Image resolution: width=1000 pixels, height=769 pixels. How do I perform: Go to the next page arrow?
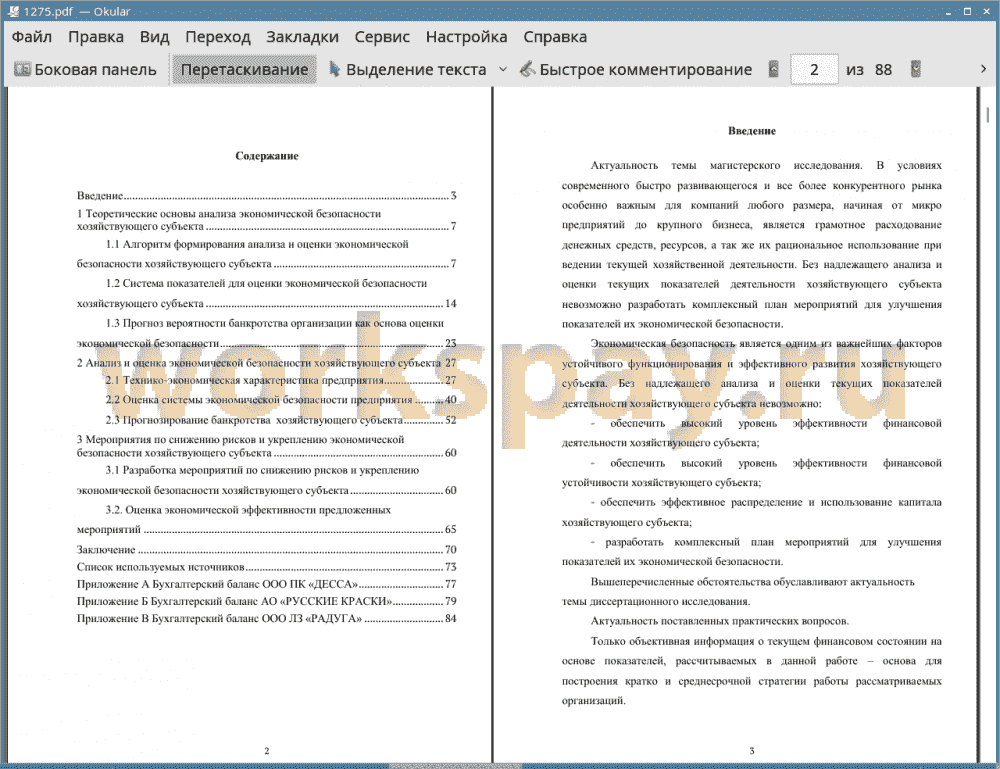916,69
